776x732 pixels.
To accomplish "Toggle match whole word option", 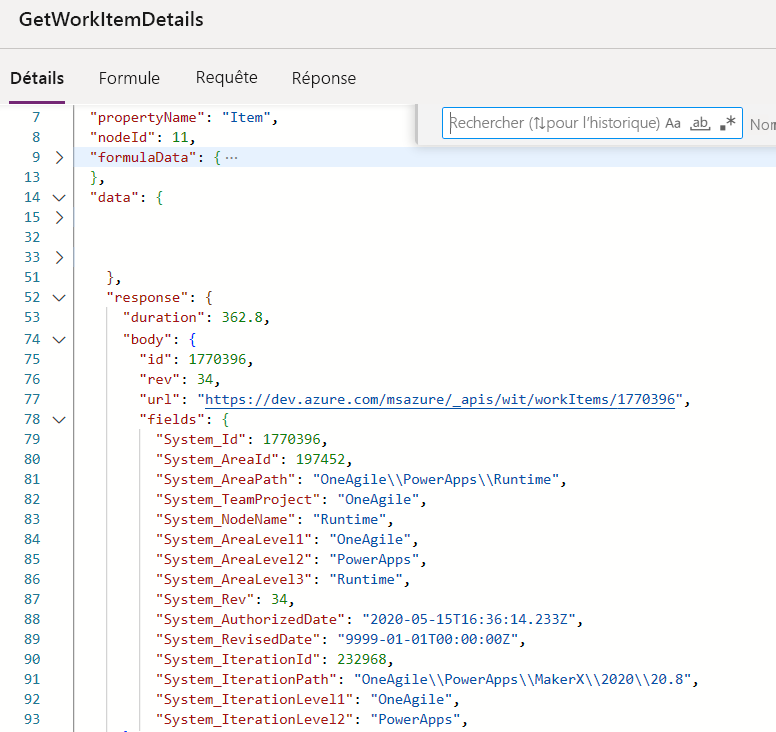I will [x=700, y=123].
